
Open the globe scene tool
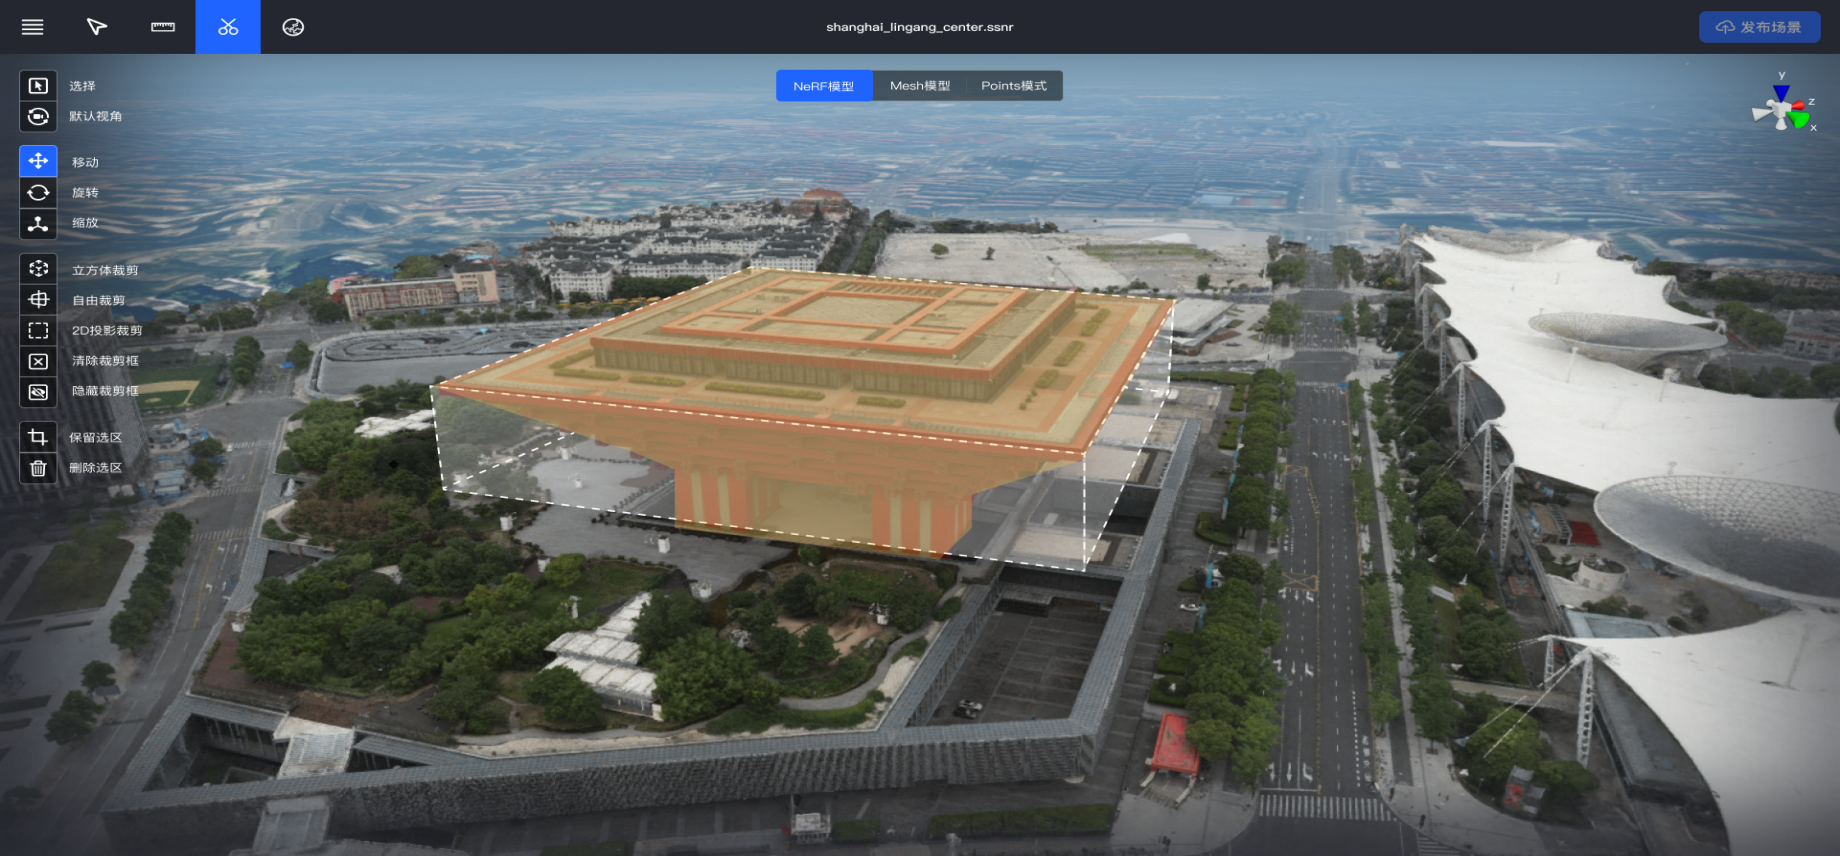[x=293, y=27]
